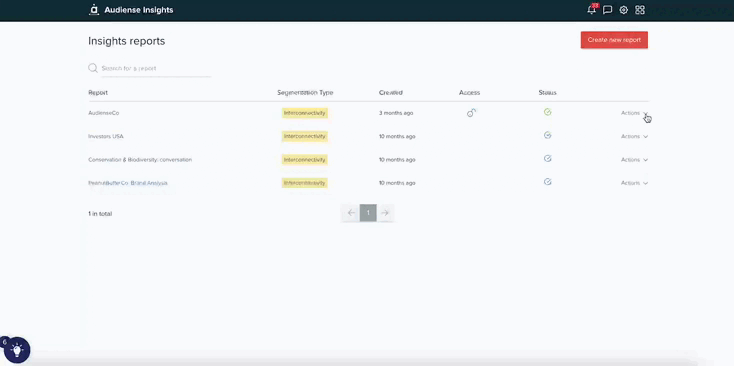Expand Actions for Conservation & Biodiversity report

pos(634,160)
